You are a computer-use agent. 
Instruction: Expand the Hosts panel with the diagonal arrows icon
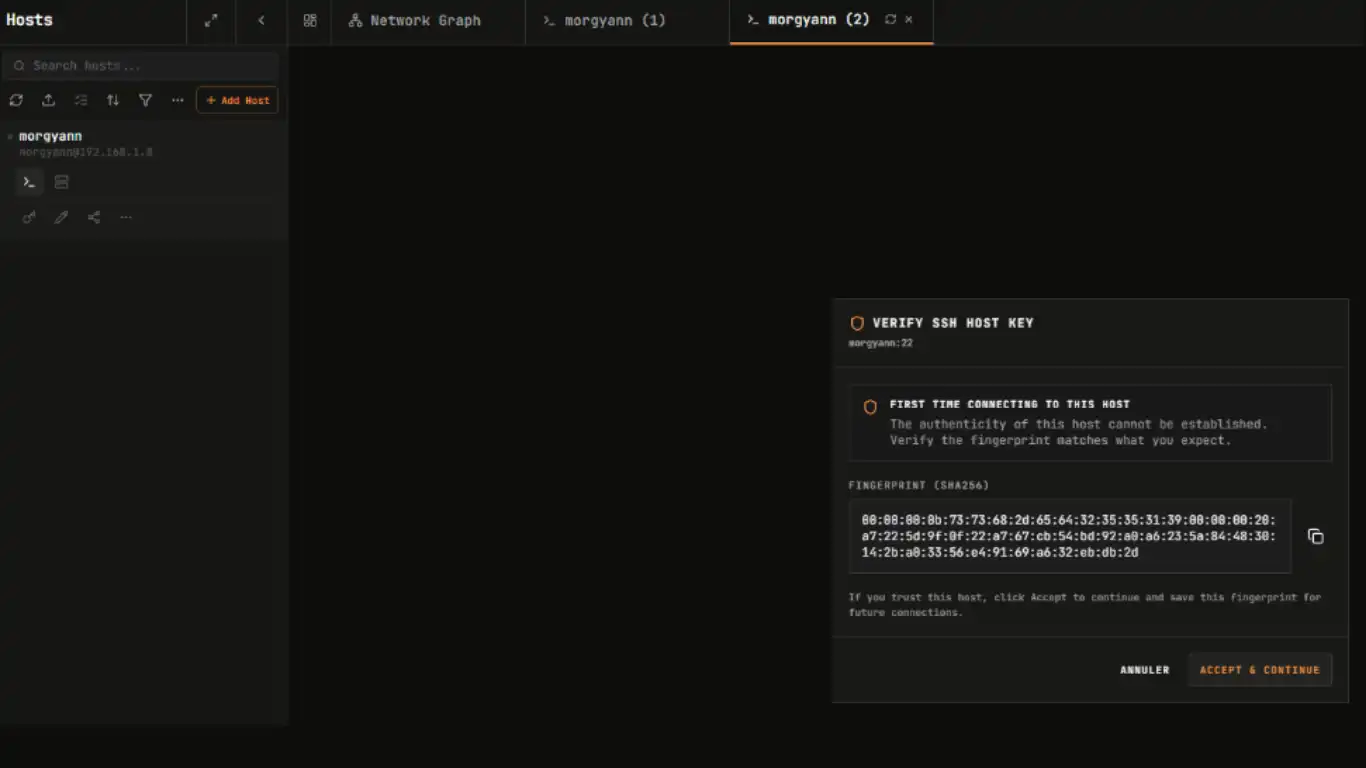[x=211, y=20]
